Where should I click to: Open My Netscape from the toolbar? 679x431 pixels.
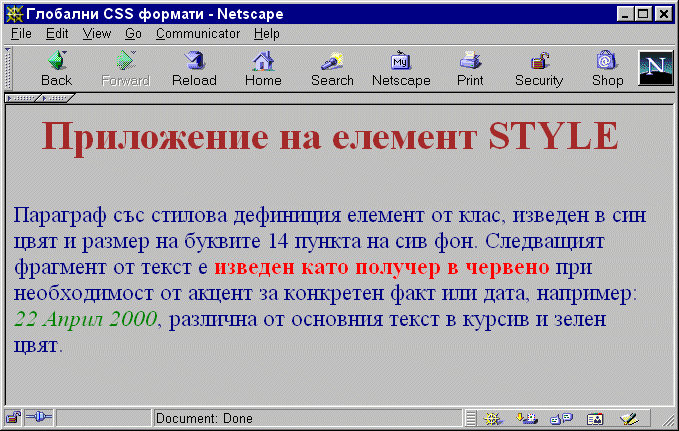click(401, 68)
